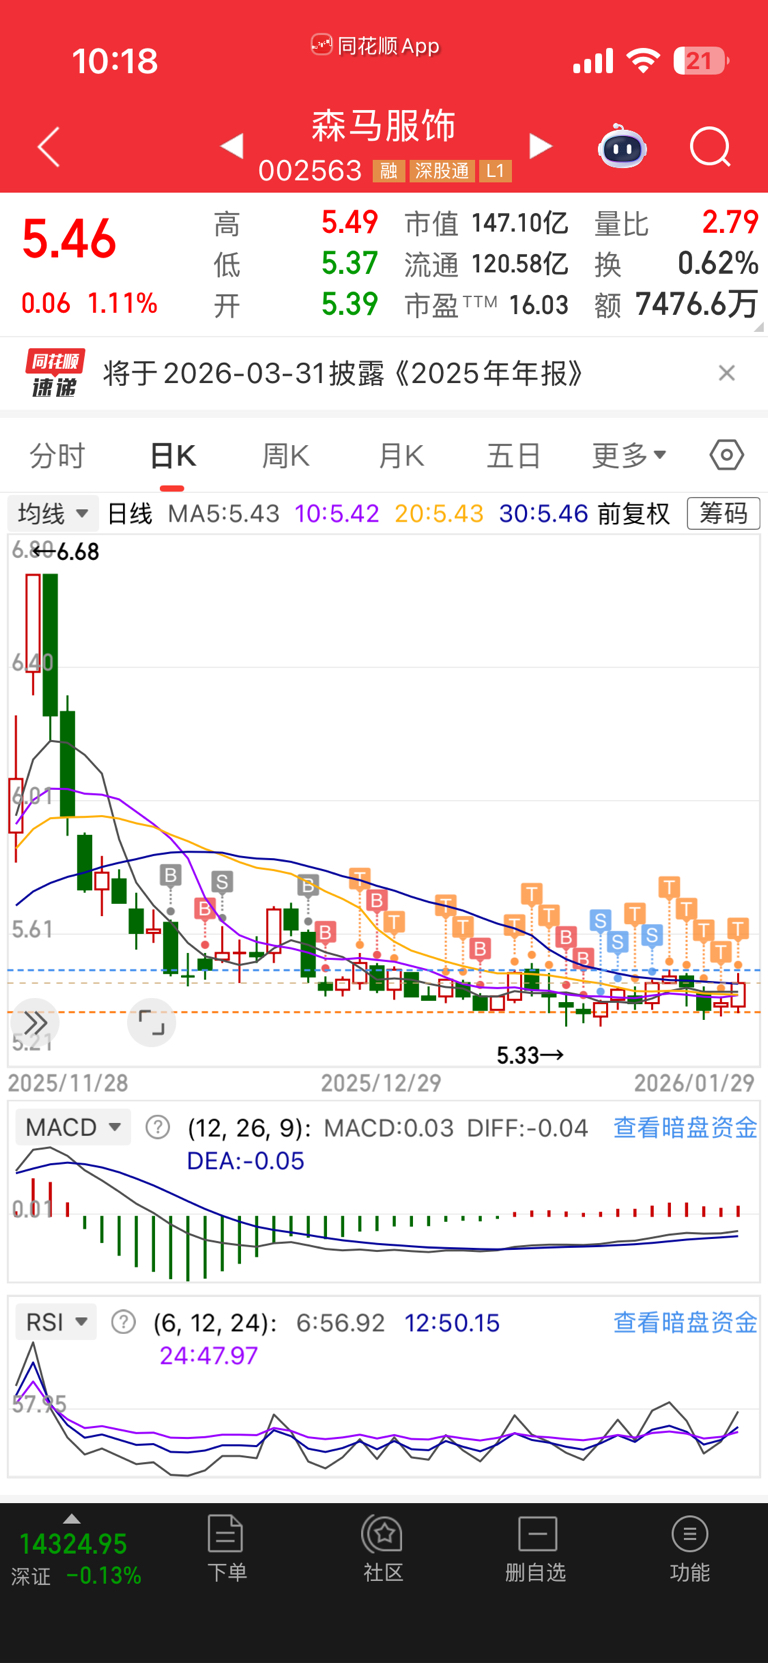Open the 功能 functions menu
Image resolution: width=768 pixels, height=1663 pixels.
pyautogui.click(x=689, y=1548)
